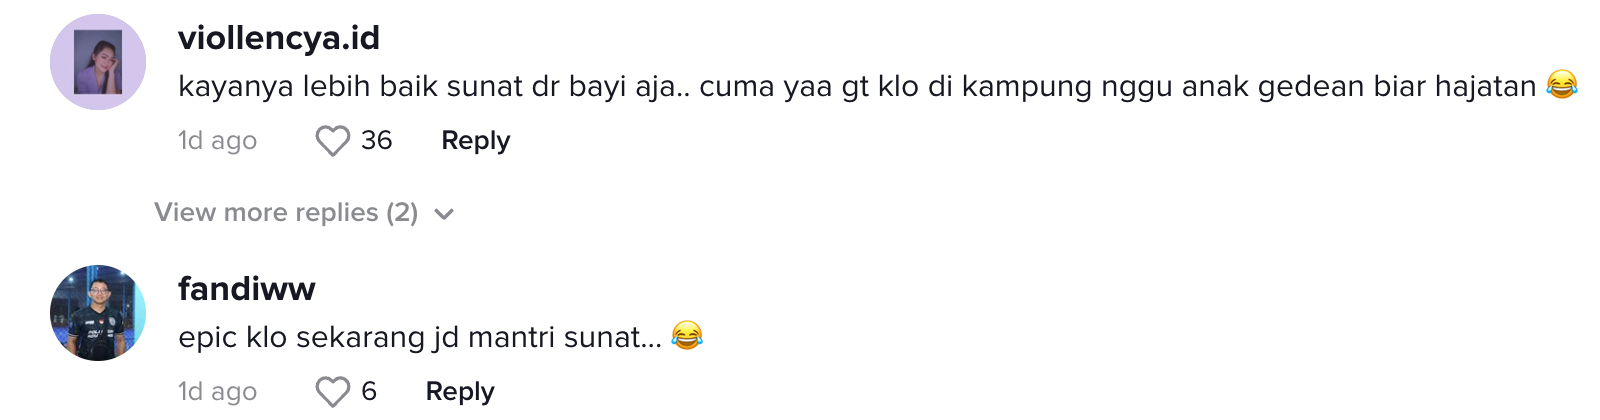Click 'View more replies (2)' text
The height and width of the screenshot is (420, 1600).
pos(286,213)
